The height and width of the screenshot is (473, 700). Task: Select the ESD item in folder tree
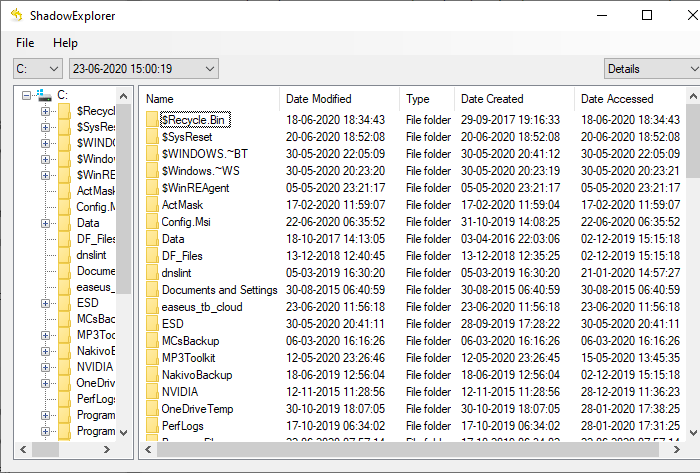(88, 303)
